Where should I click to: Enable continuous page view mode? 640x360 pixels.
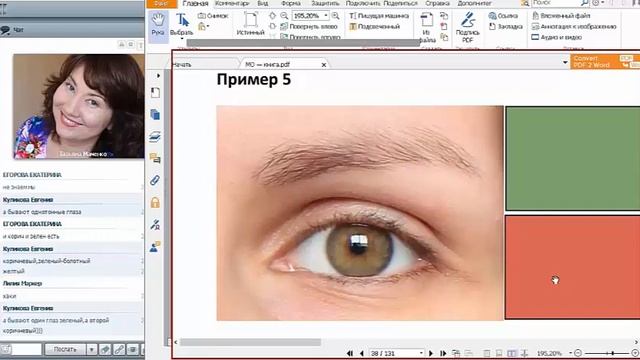pos(499,353)
